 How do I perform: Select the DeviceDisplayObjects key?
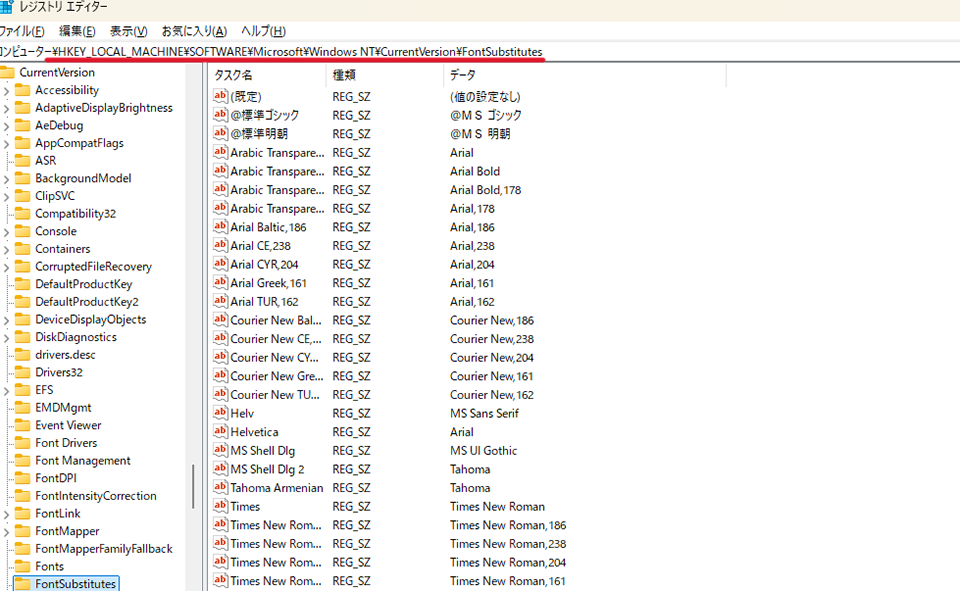(x=91, y=320)
